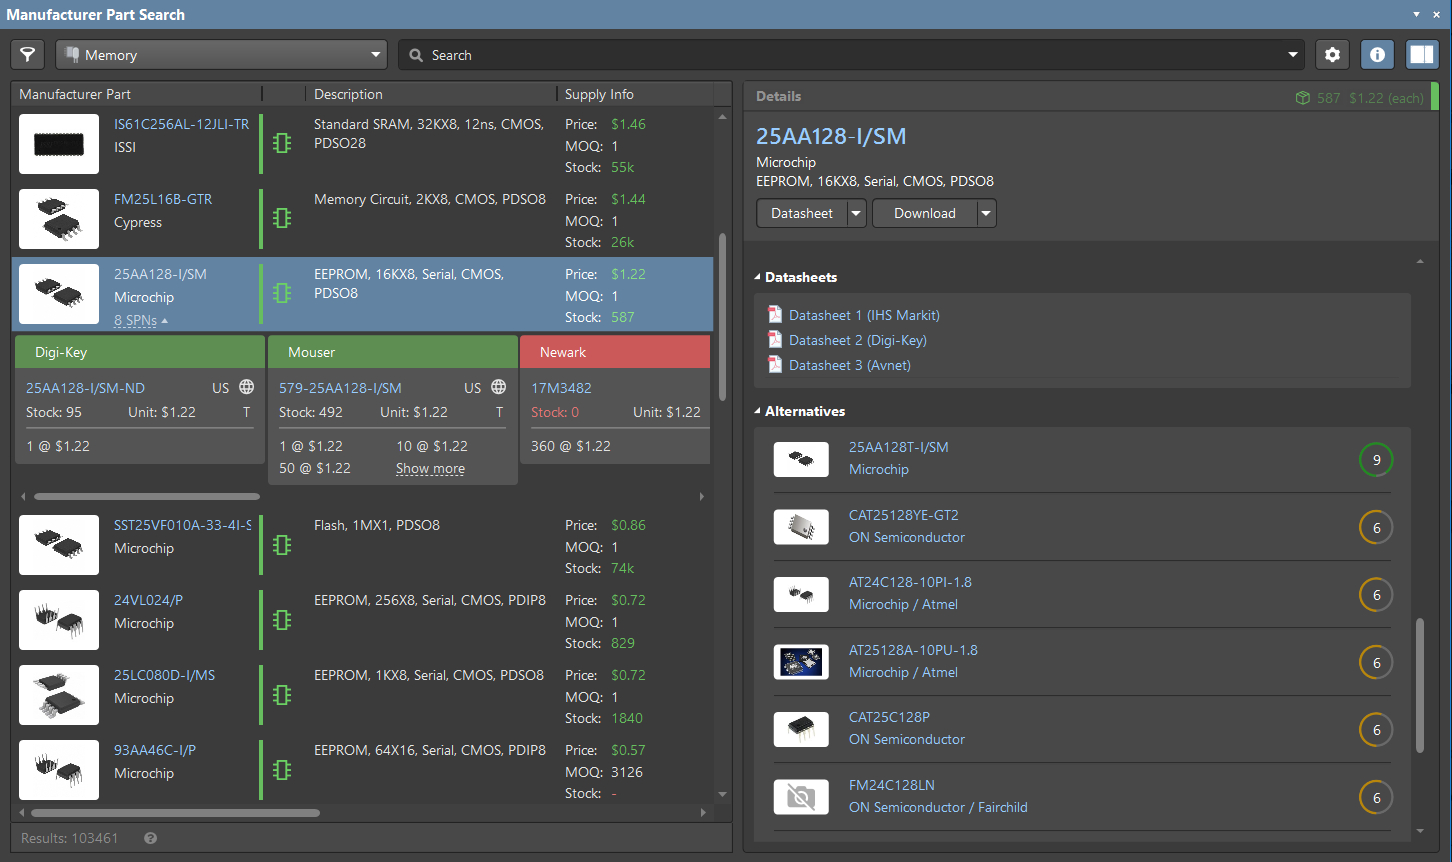Open the Newark supplier header
1452x862 pixels.
[615, 352]
